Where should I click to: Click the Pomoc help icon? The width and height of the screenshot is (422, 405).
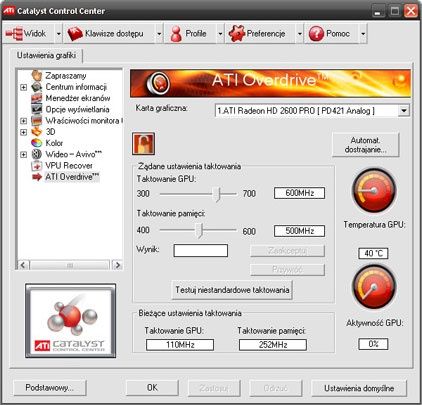coord(316,34)
